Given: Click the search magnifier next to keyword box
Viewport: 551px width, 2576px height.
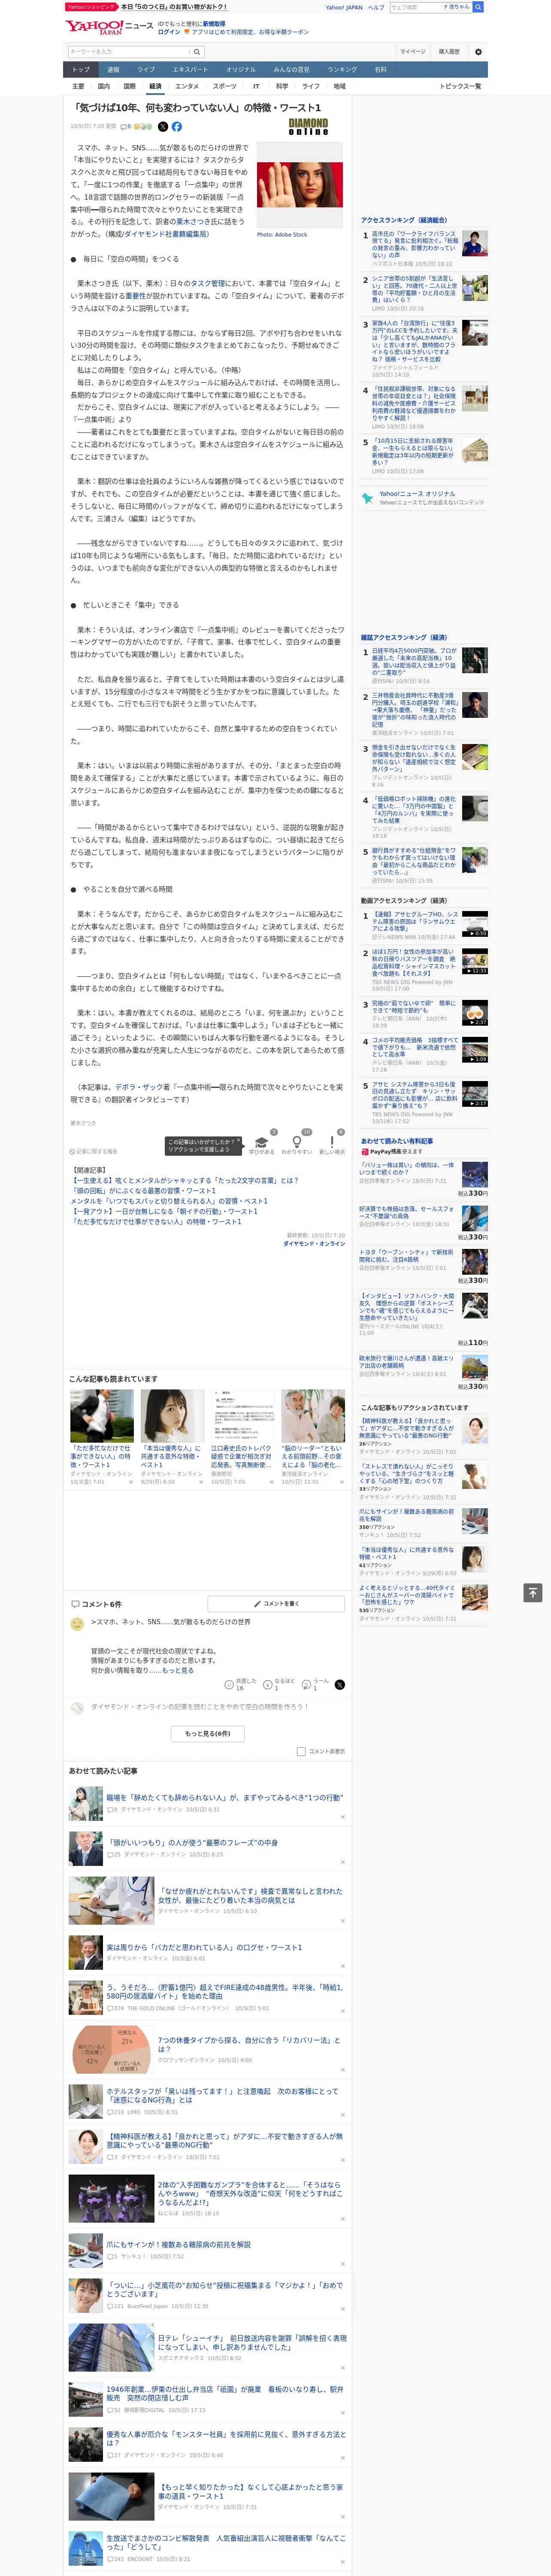Looking at the screenshot, I should [x=197, y=52].
